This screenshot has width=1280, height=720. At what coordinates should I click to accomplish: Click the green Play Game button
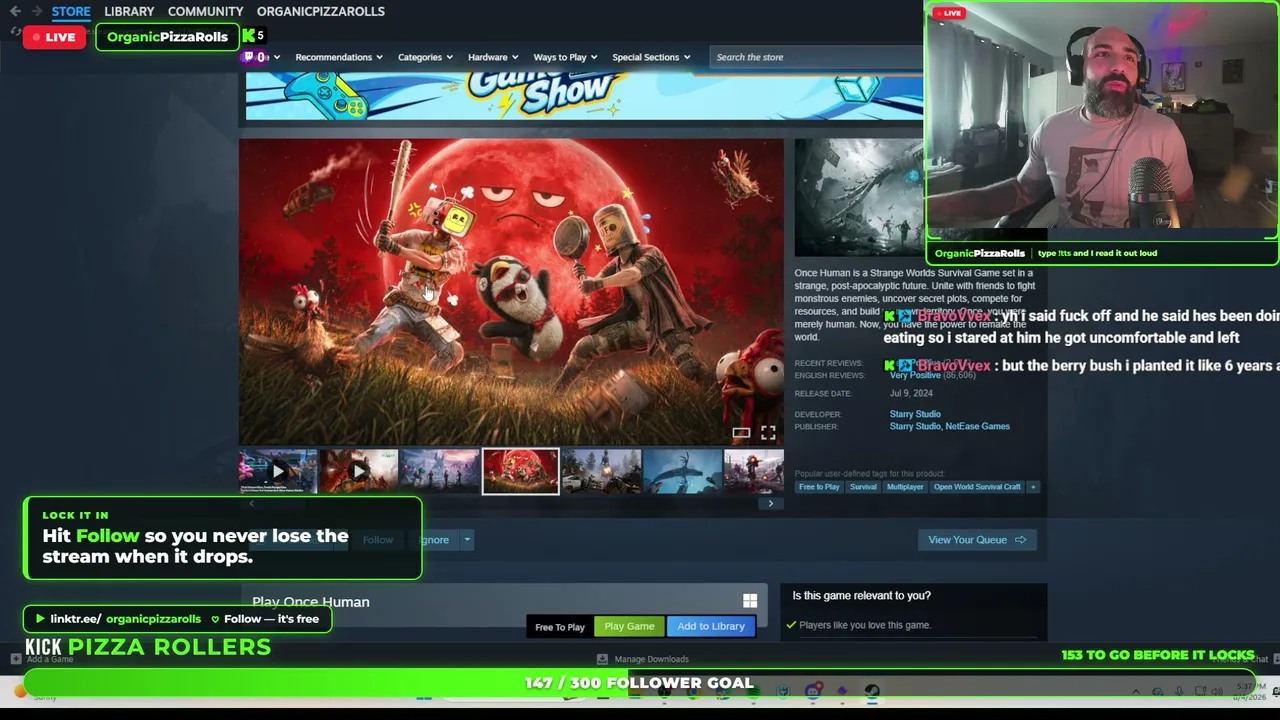tap(629, 626)
